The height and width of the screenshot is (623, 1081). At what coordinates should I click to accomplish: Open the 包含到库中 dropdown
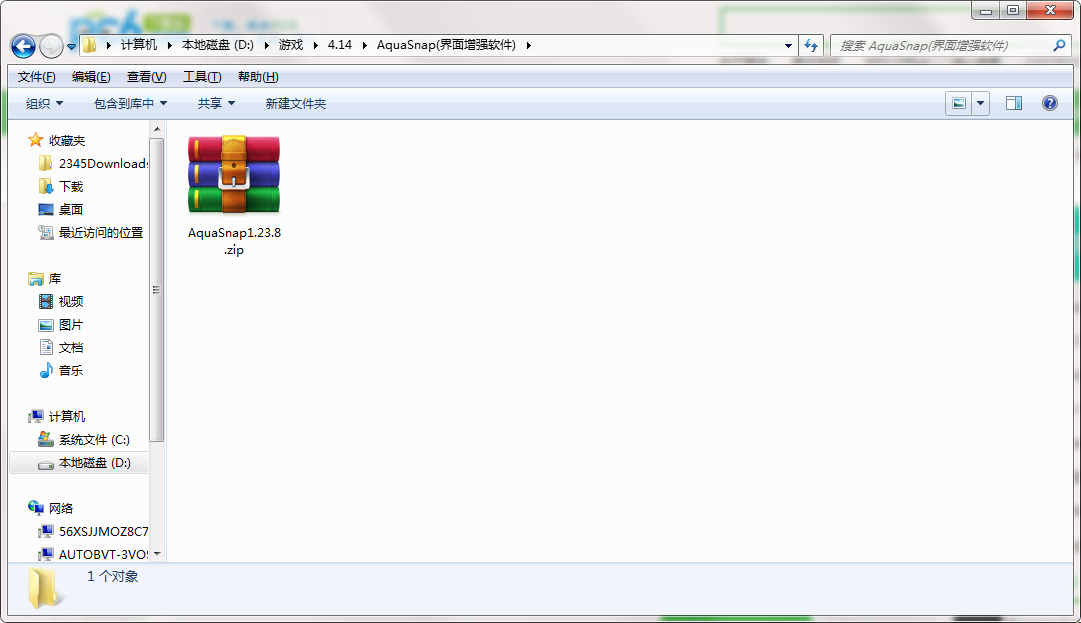130,103
